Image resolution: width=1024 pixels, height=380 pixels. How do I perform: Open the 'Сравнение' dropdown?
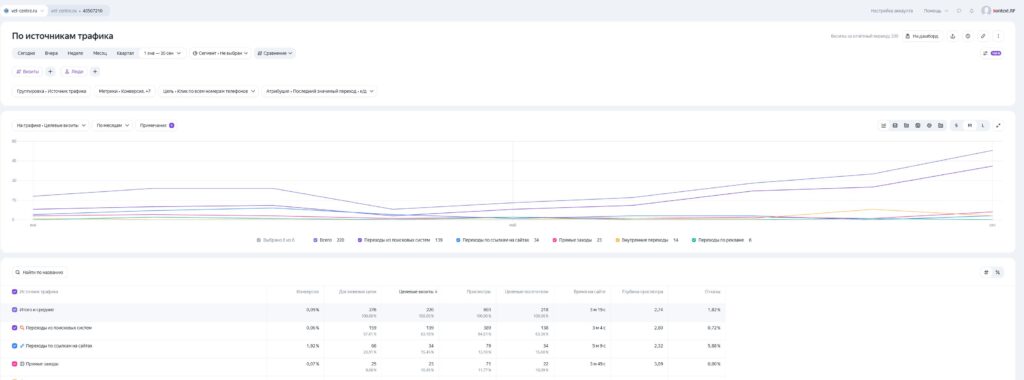pyautogui.click(x=274, y=54)
